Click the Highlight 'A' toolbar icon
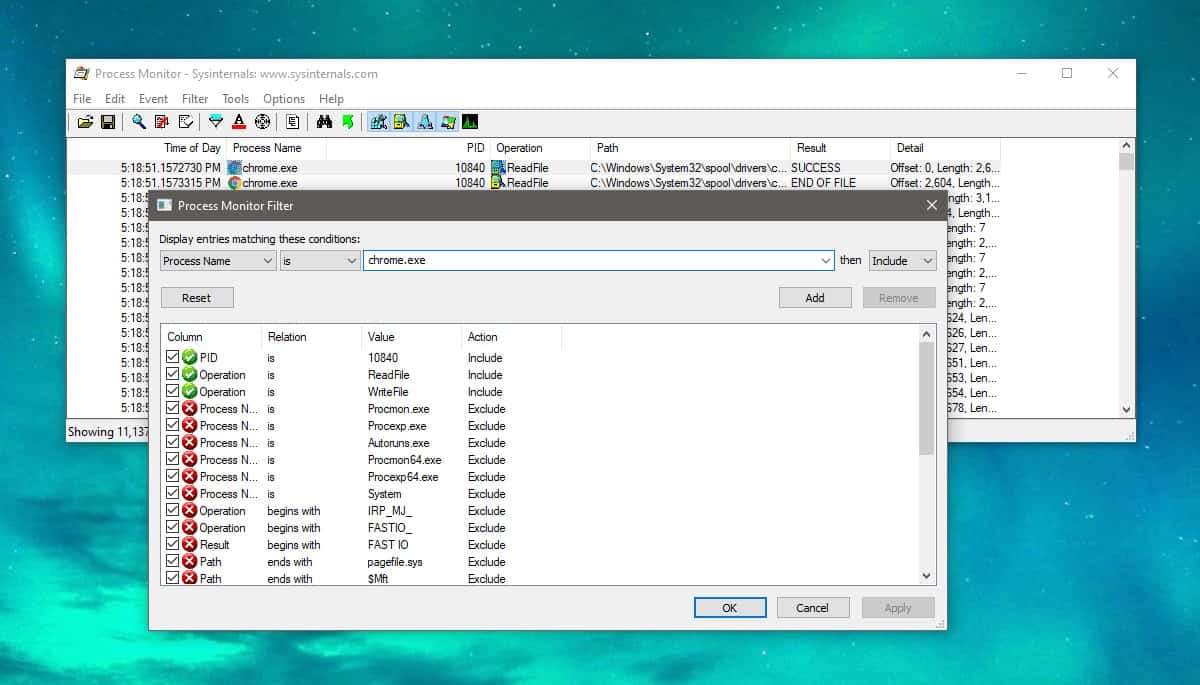The image size is (1200, 685). click(x=239, y=122)
